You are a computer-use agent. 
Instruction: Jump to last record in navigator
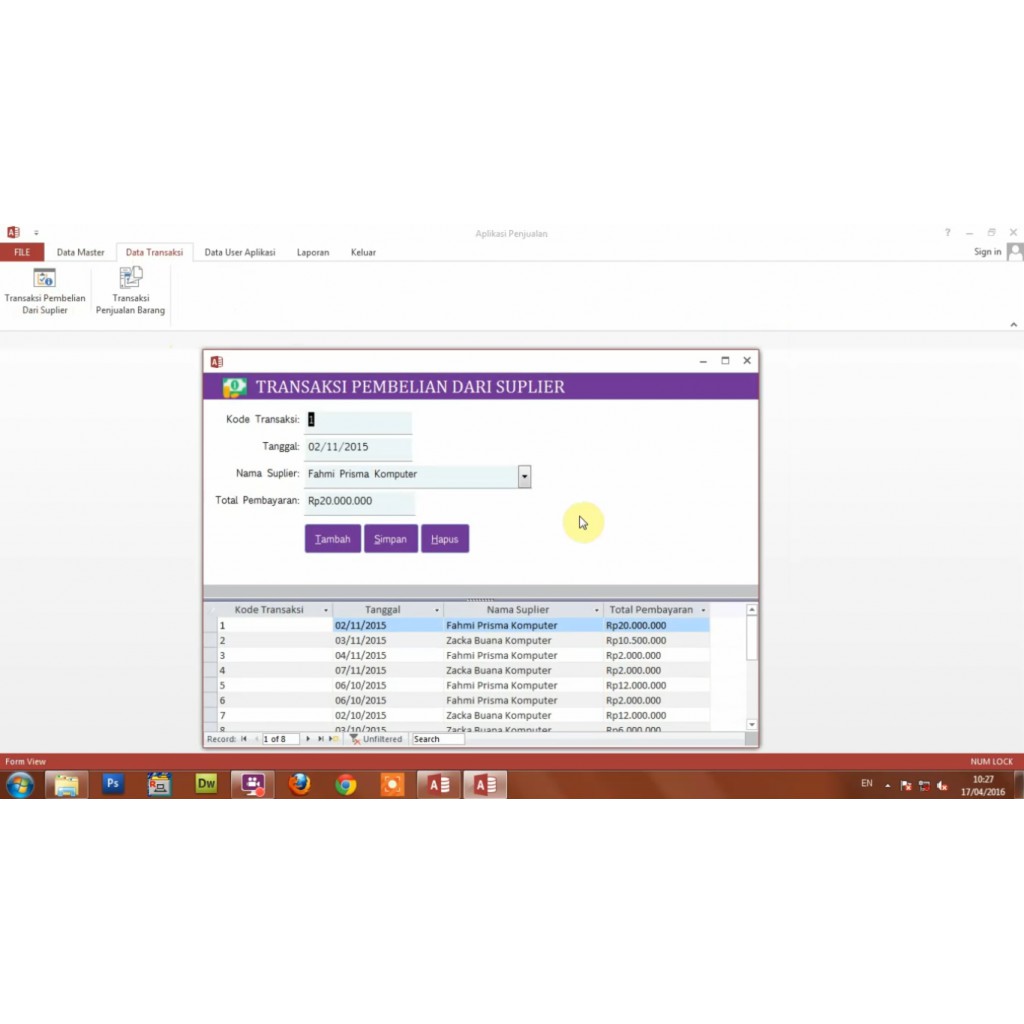pyautogui.click(x=321, y=739)
